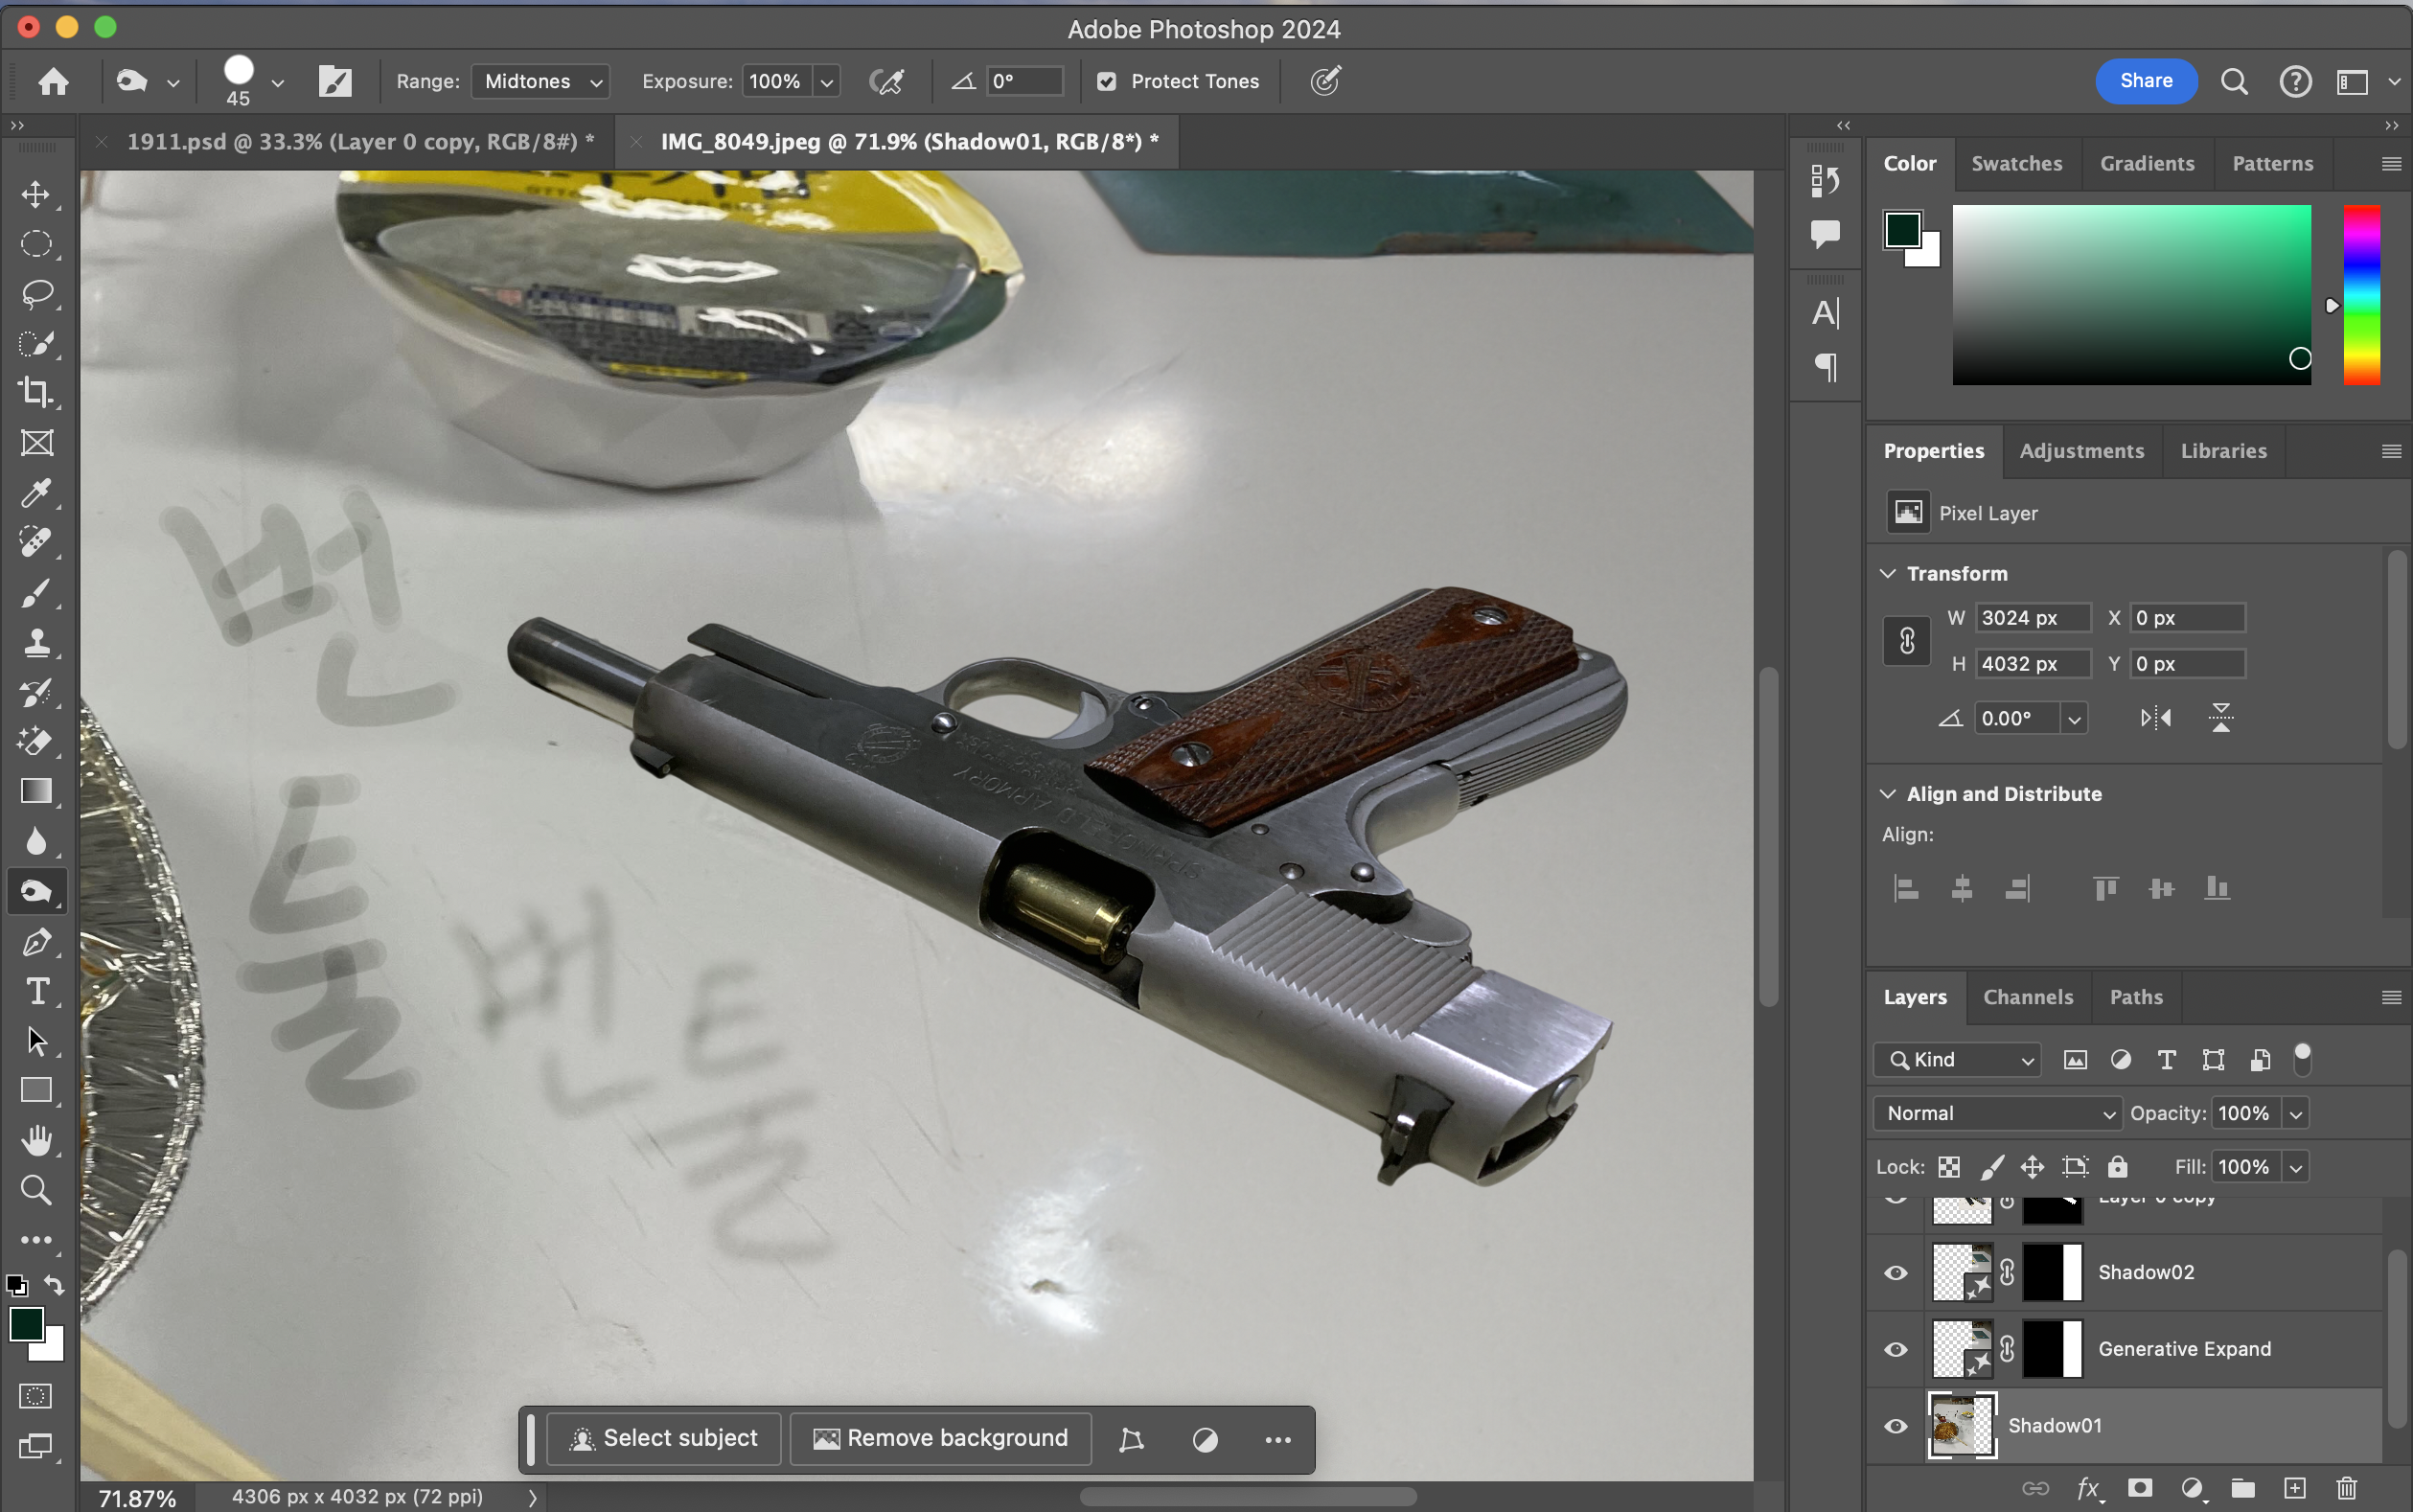Hide the Shadow02 layer
The width and height of the screenshot is (2413, 1512).
point(1896,1273)
